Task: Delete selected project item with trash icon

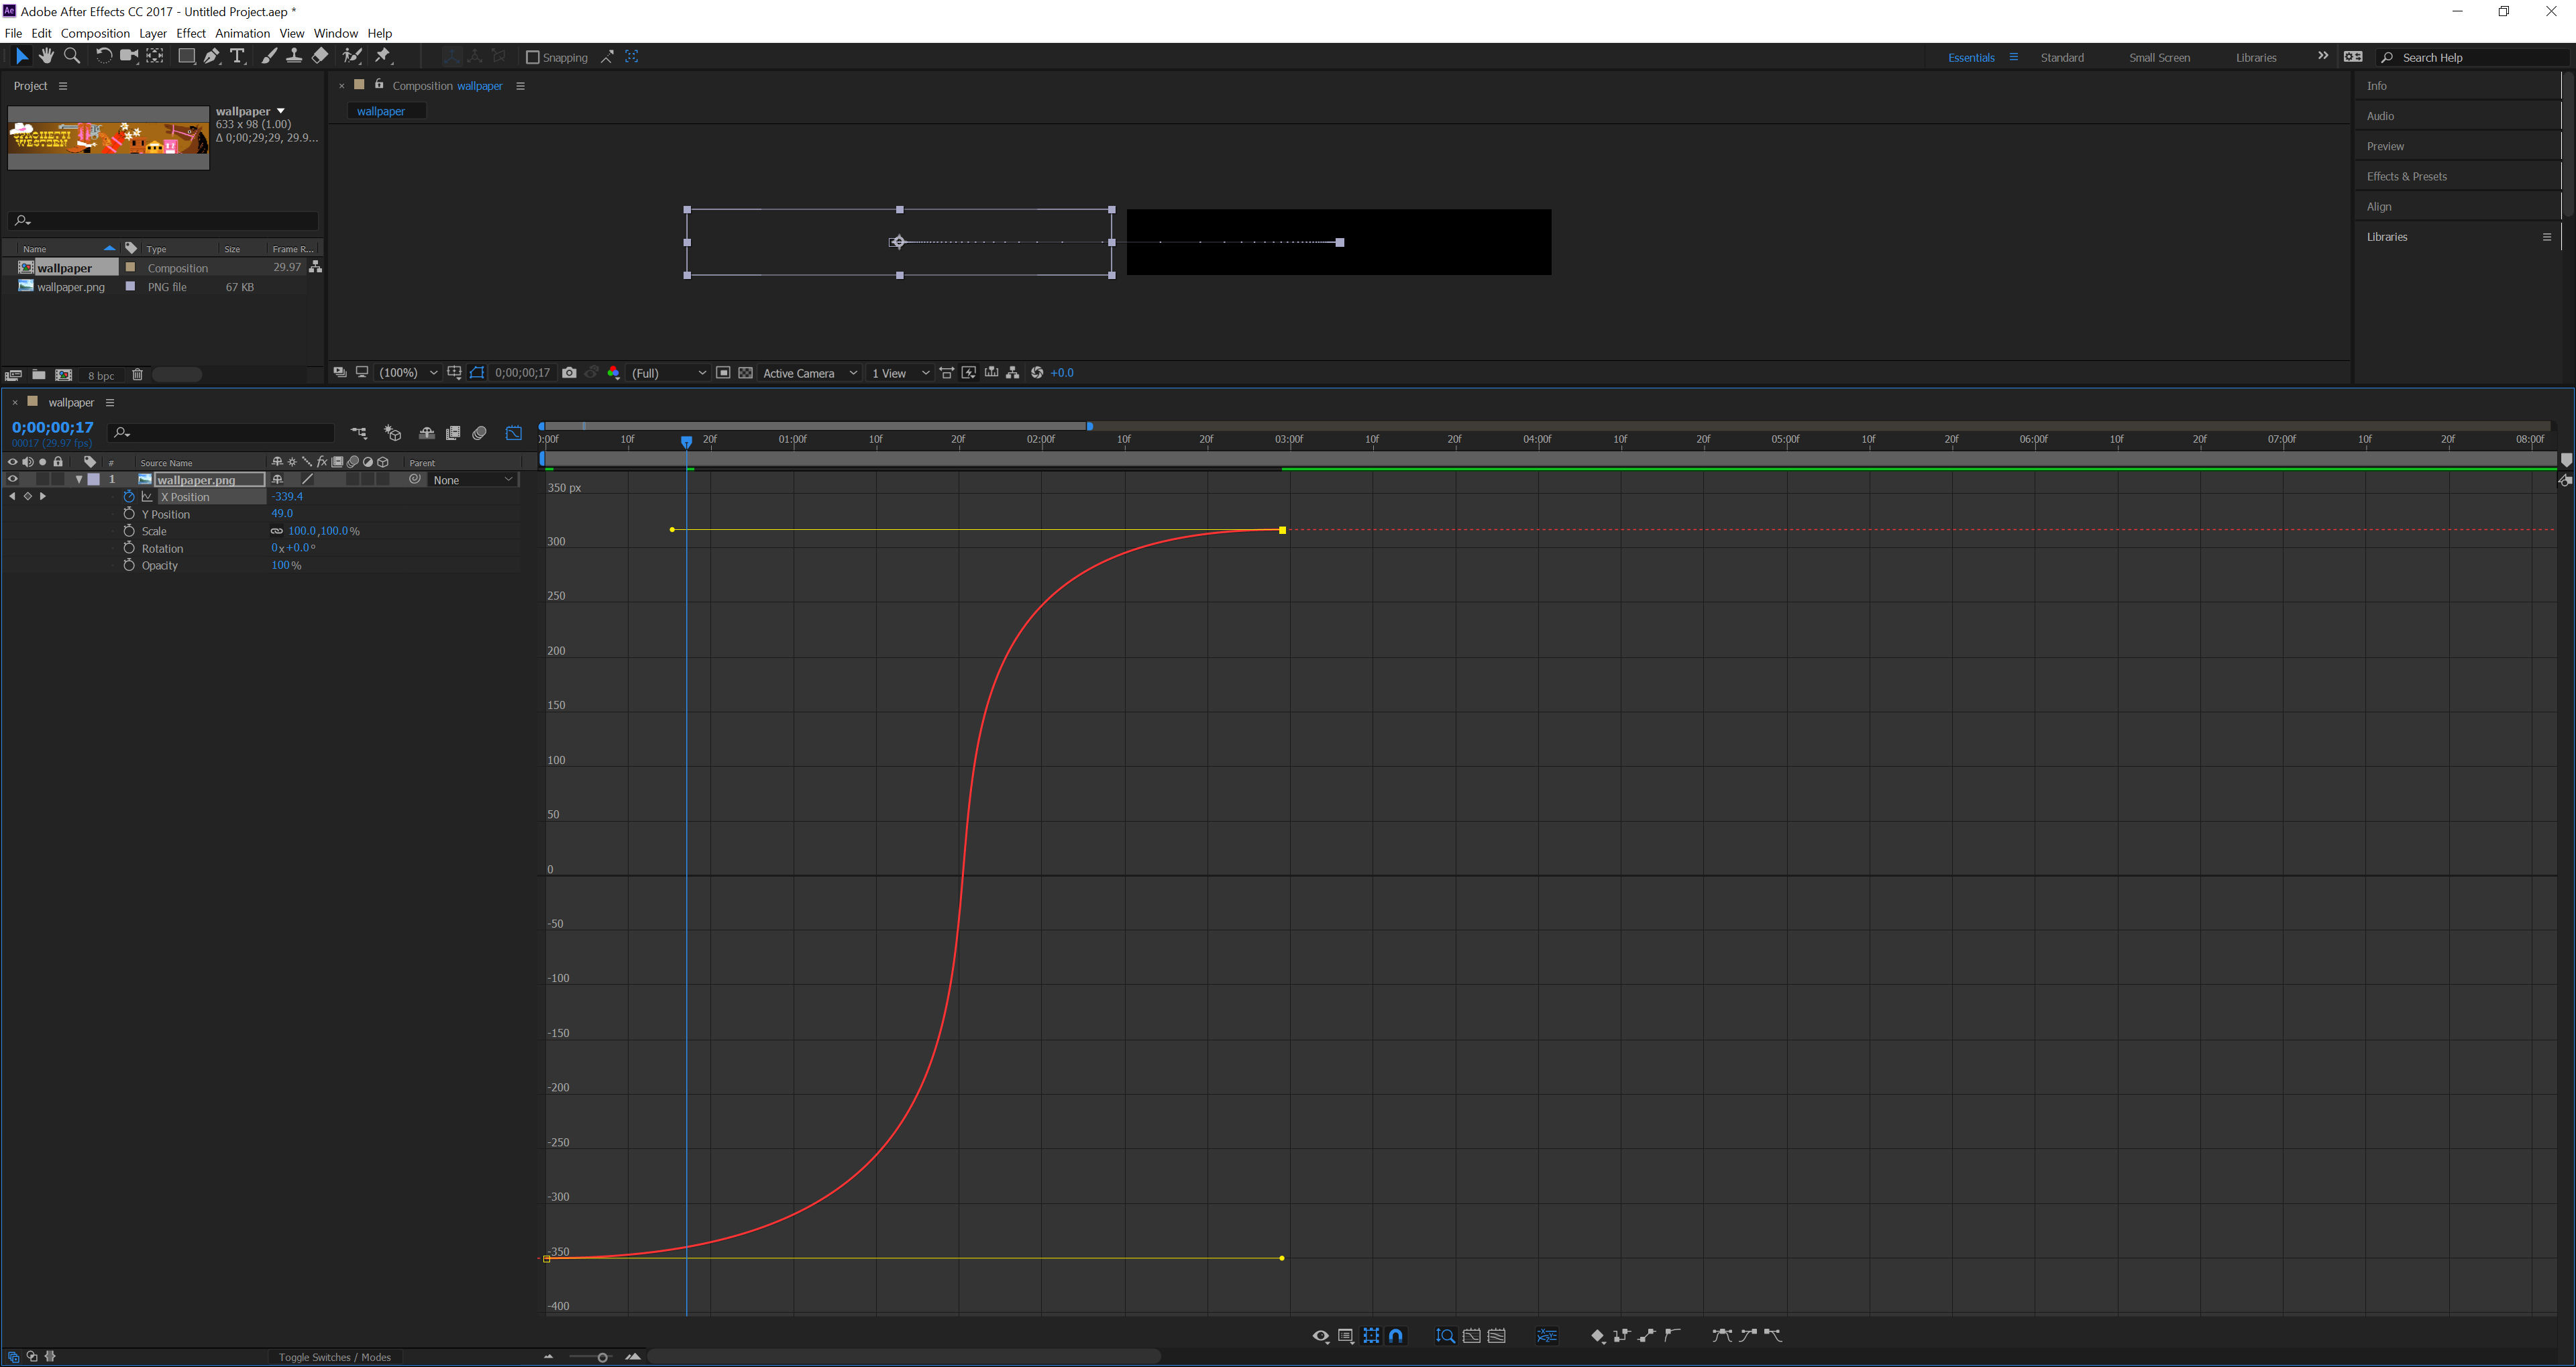Action: 138,375
